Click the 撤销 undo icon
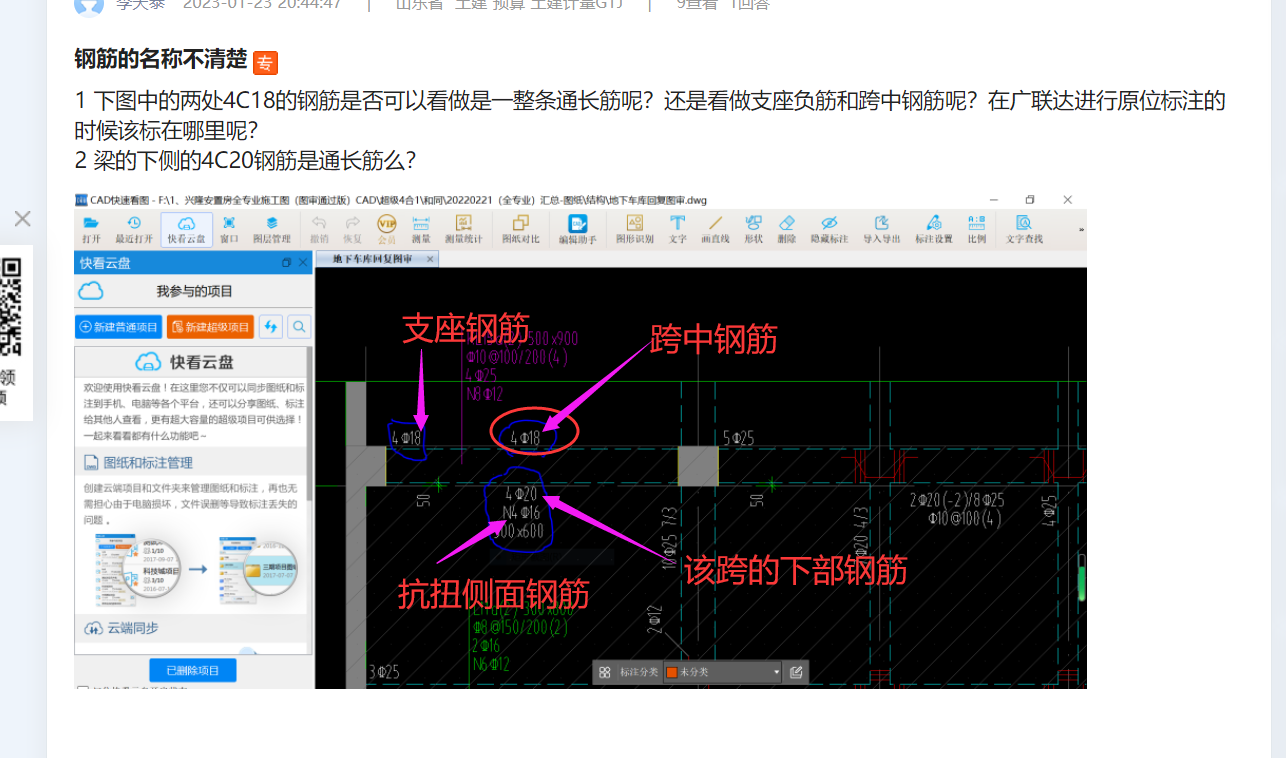This screenshot has width=1286, height=758. point(319,229)
